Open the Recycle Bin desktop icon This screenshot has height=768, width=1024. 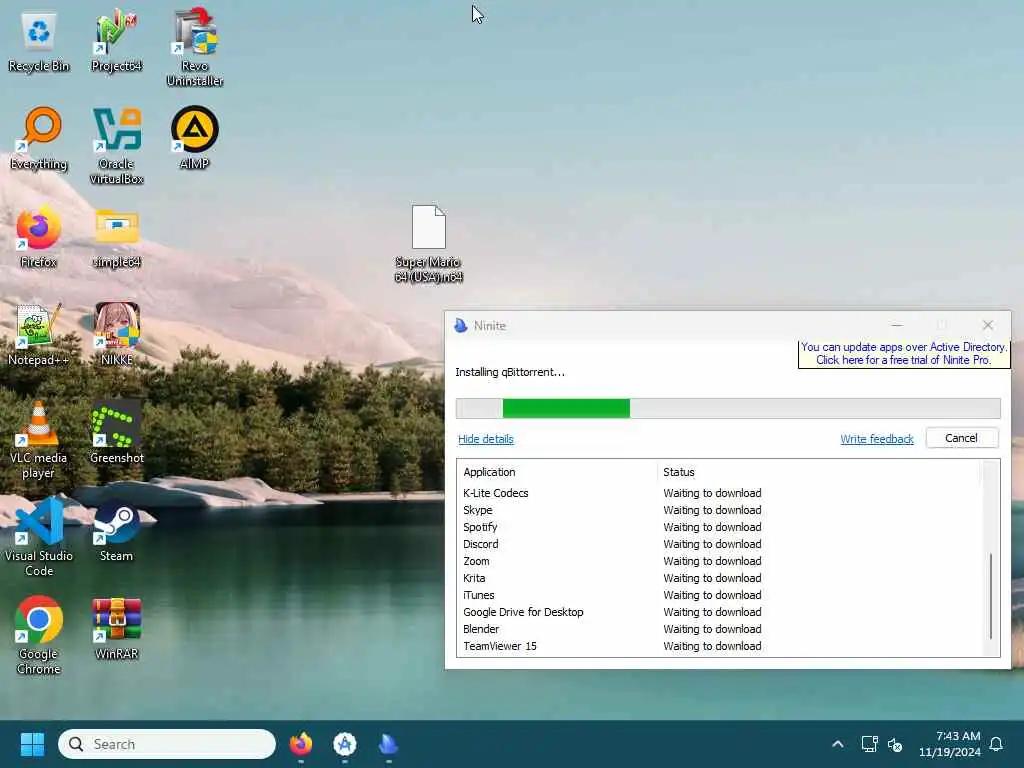click(39, 42)
